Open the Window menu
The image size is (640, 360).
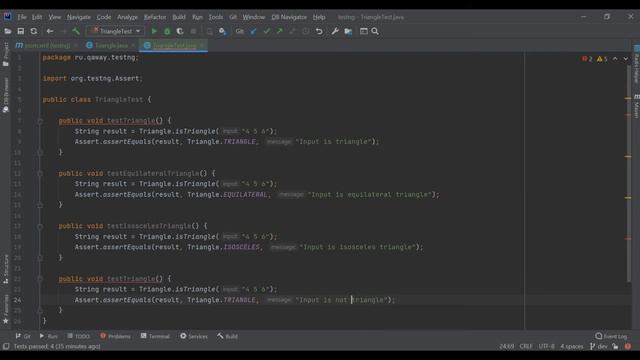coord(254,17)
